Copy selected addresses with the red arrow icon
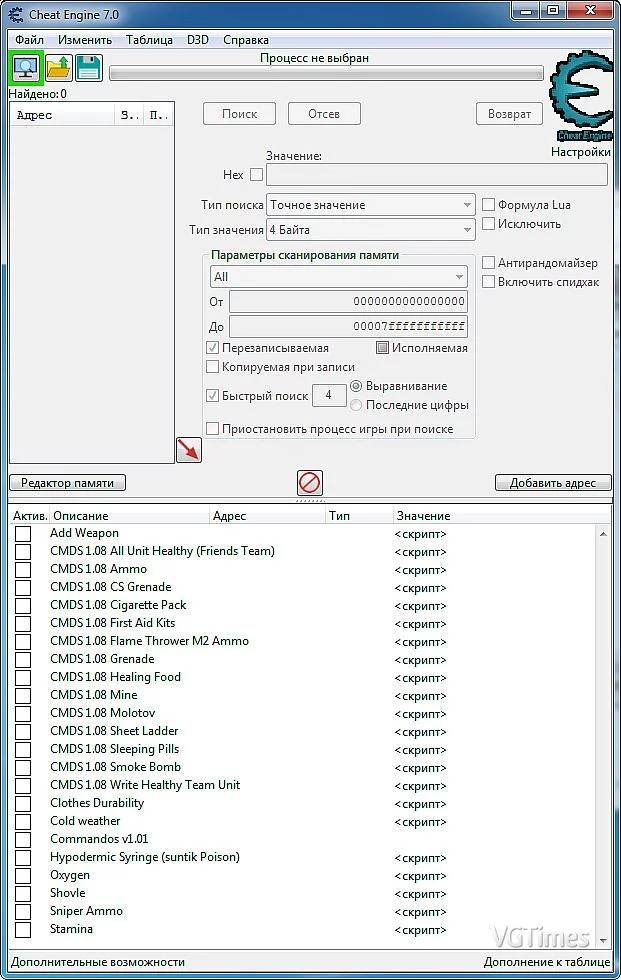The width and height of the screenshot is (621, 980). coord(189,449)
